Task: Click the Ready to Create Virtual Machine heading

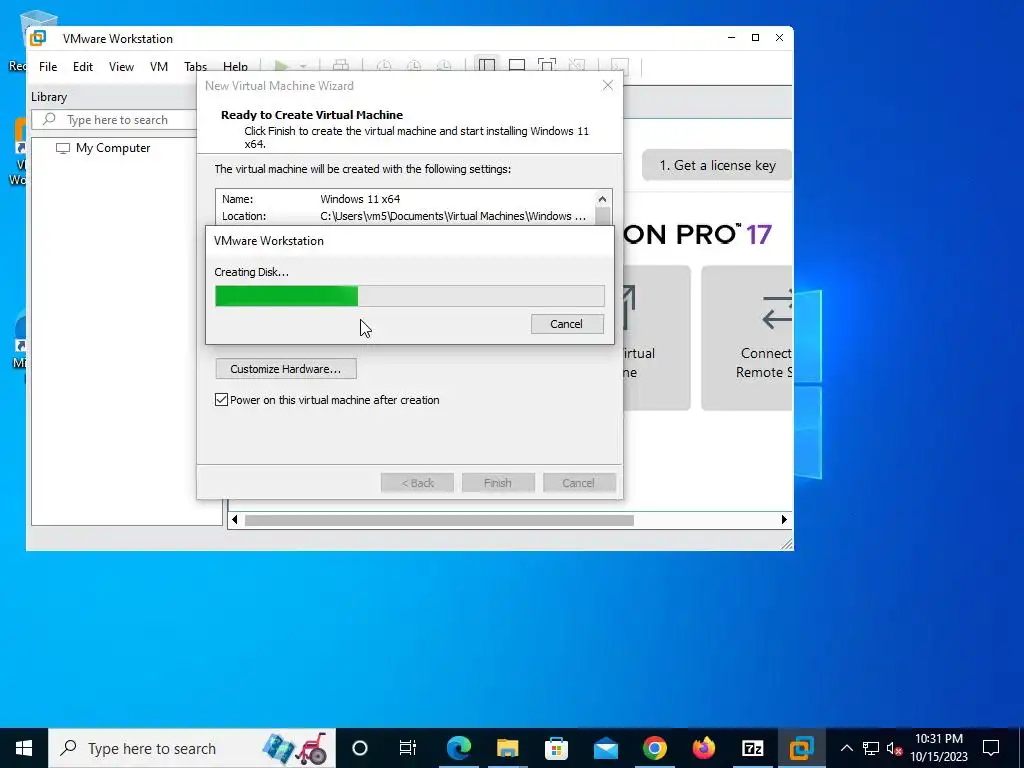Action: pos(312,115)
